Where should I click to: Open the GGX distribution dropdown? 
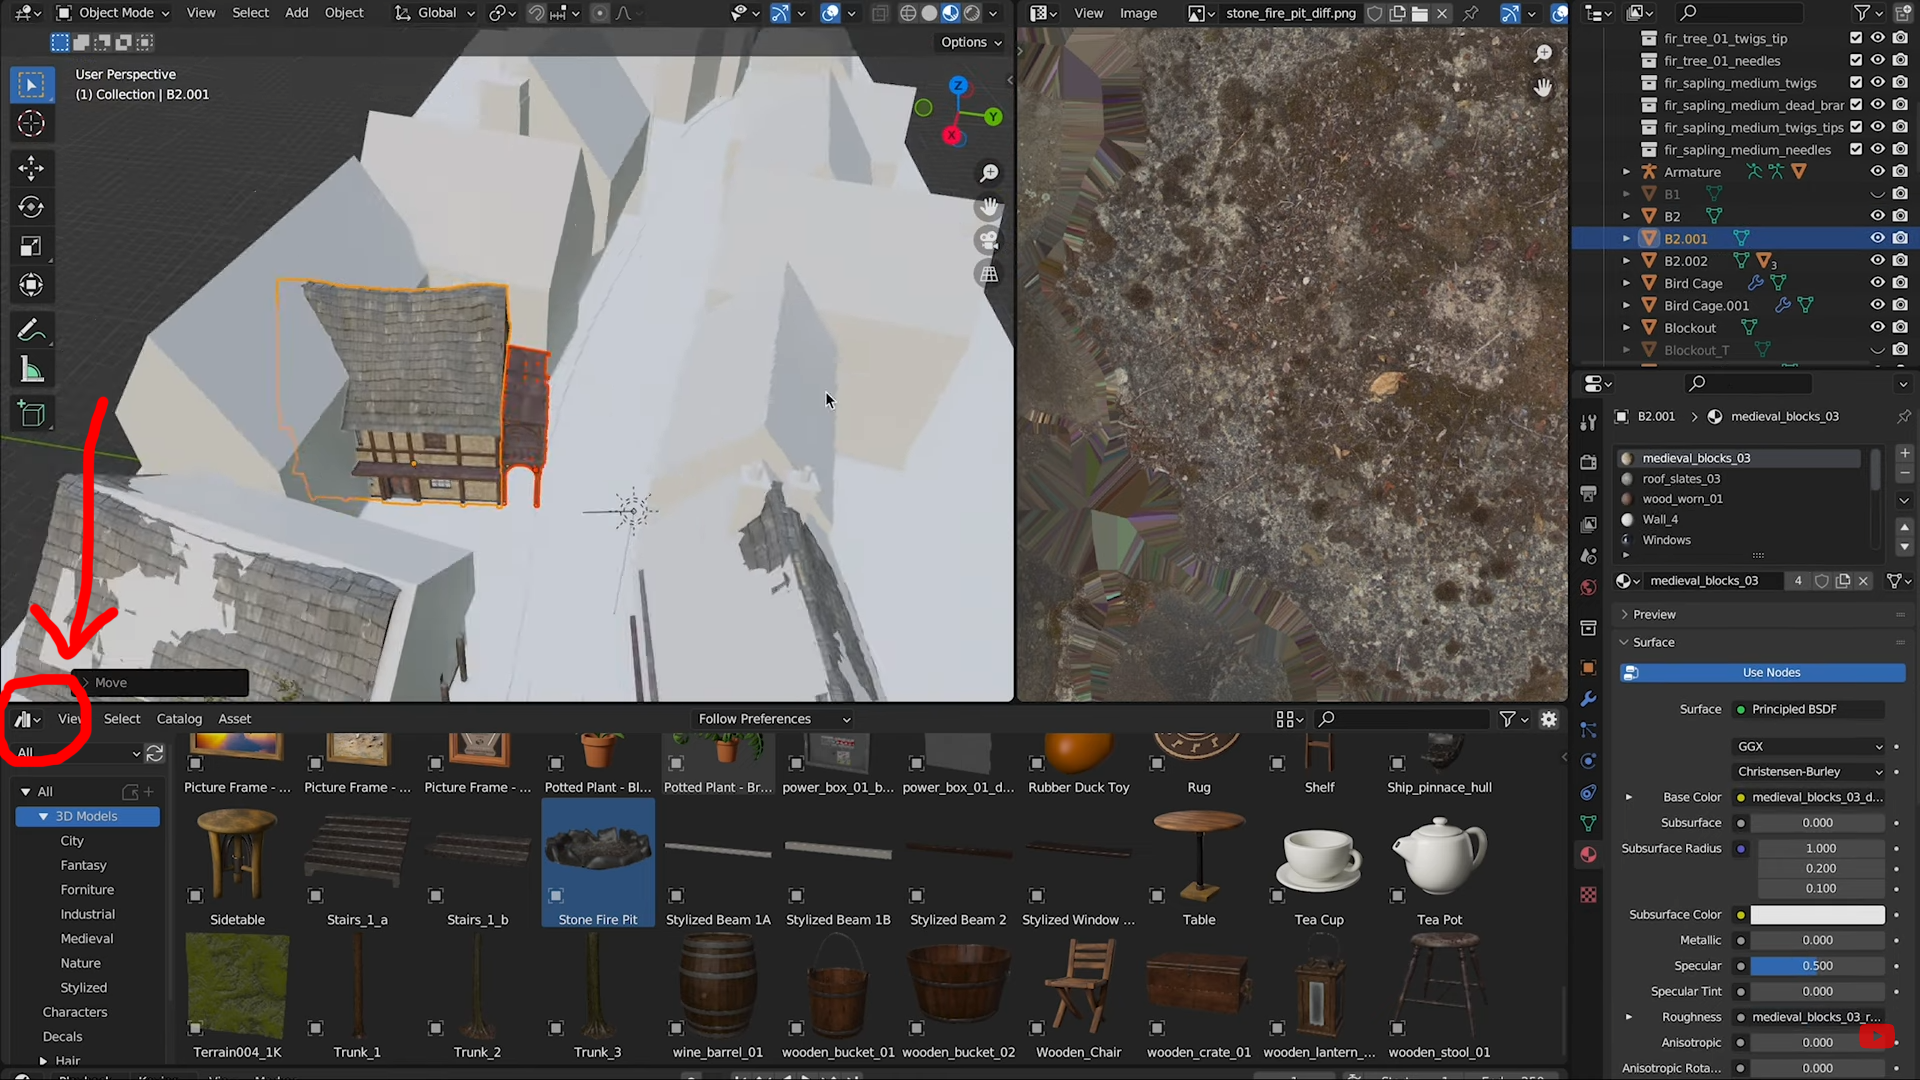coord(1809,746)
